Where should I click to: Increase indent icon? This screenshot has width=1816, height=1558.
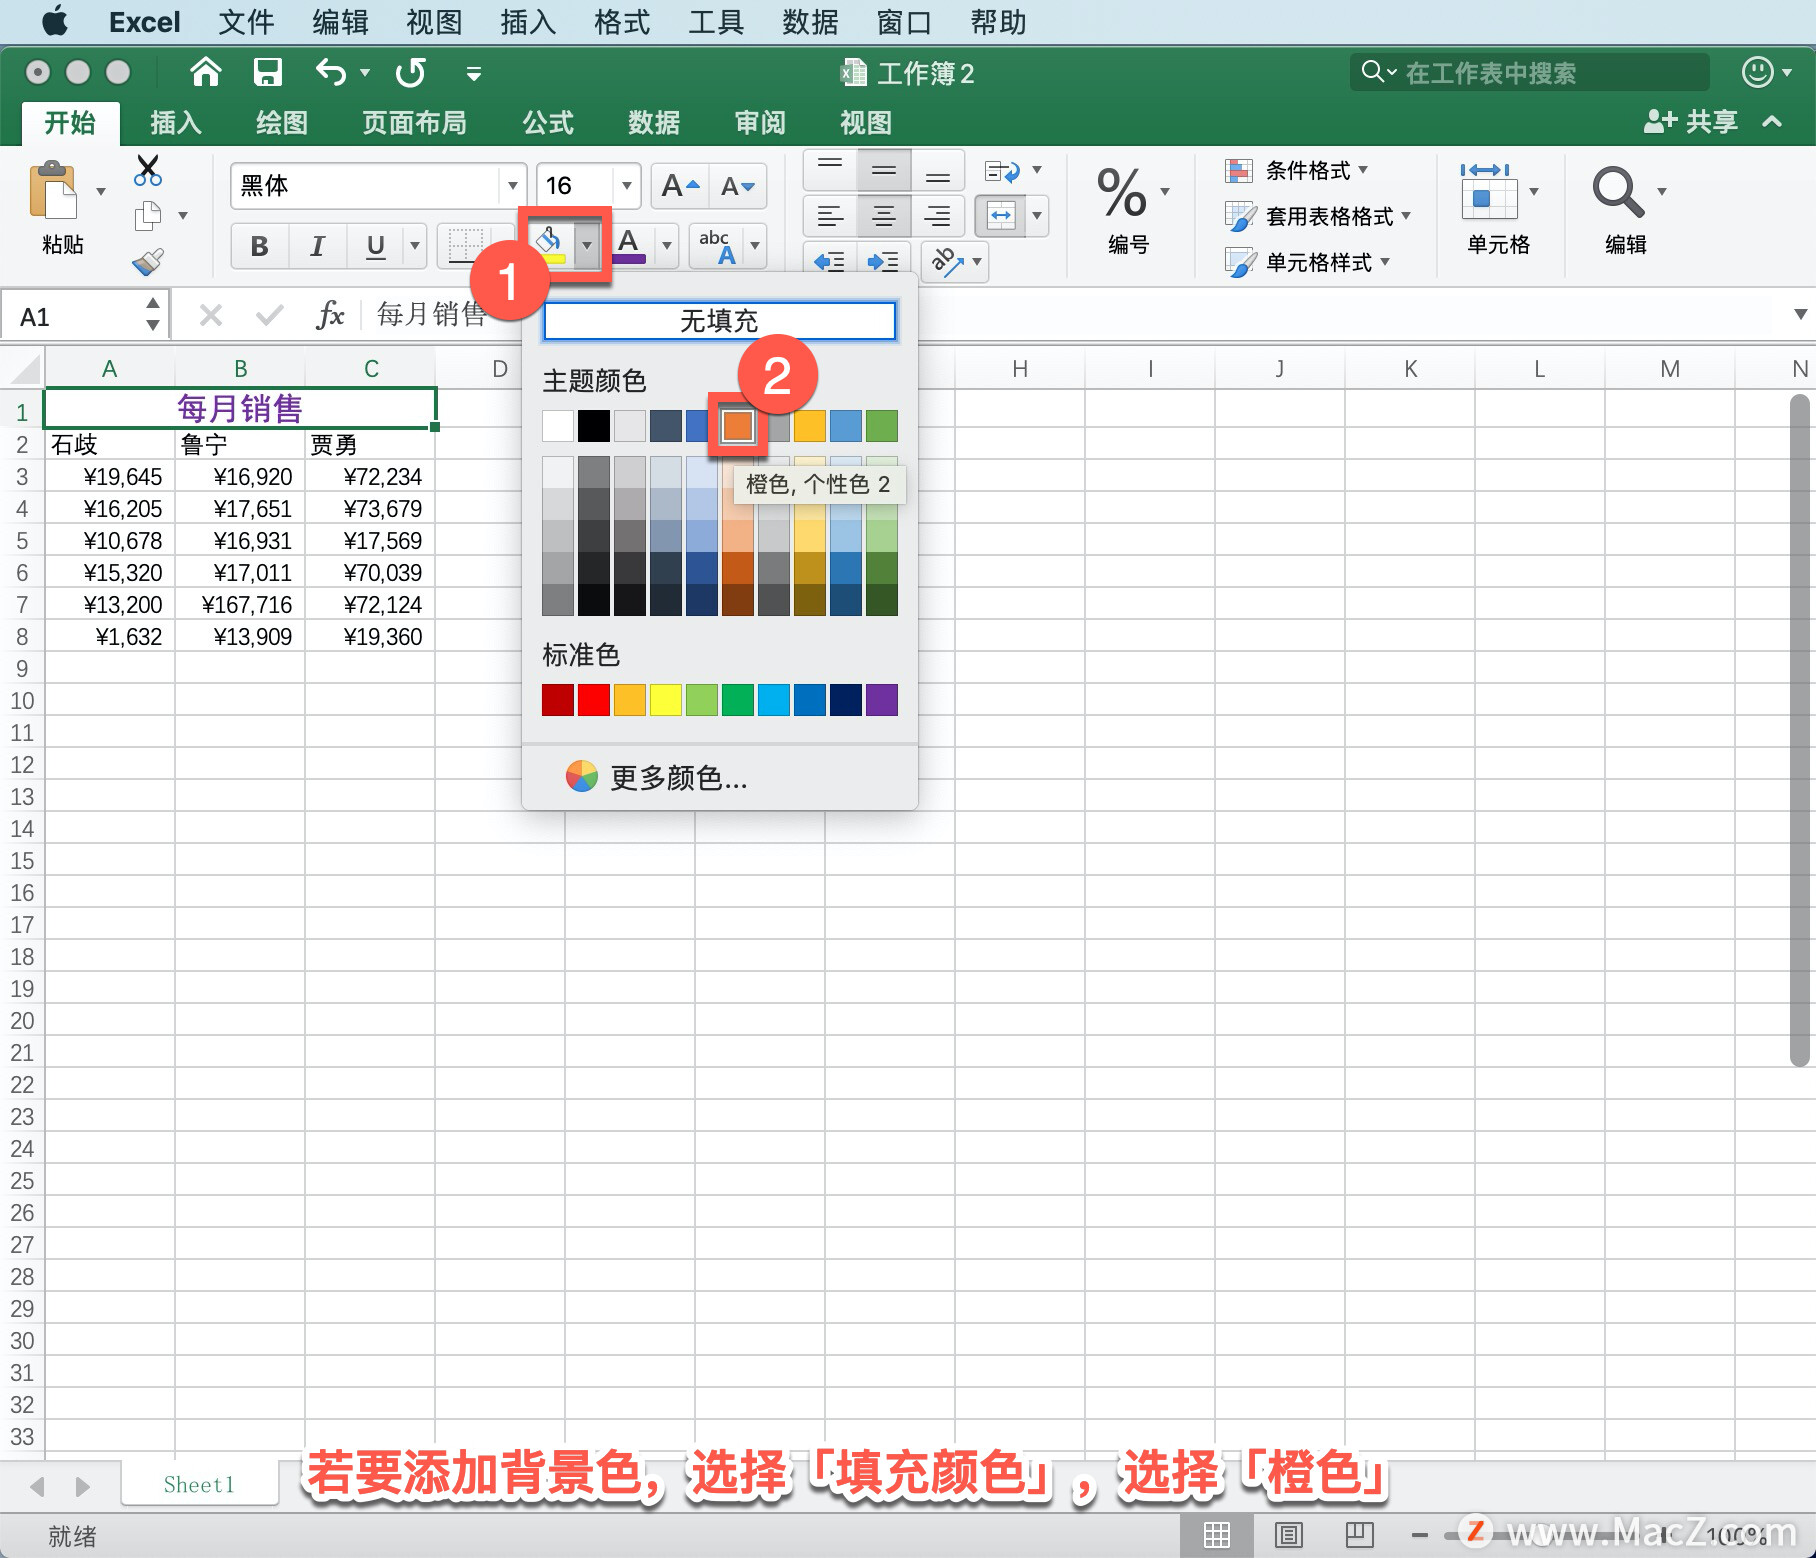[x=883, y=261]
